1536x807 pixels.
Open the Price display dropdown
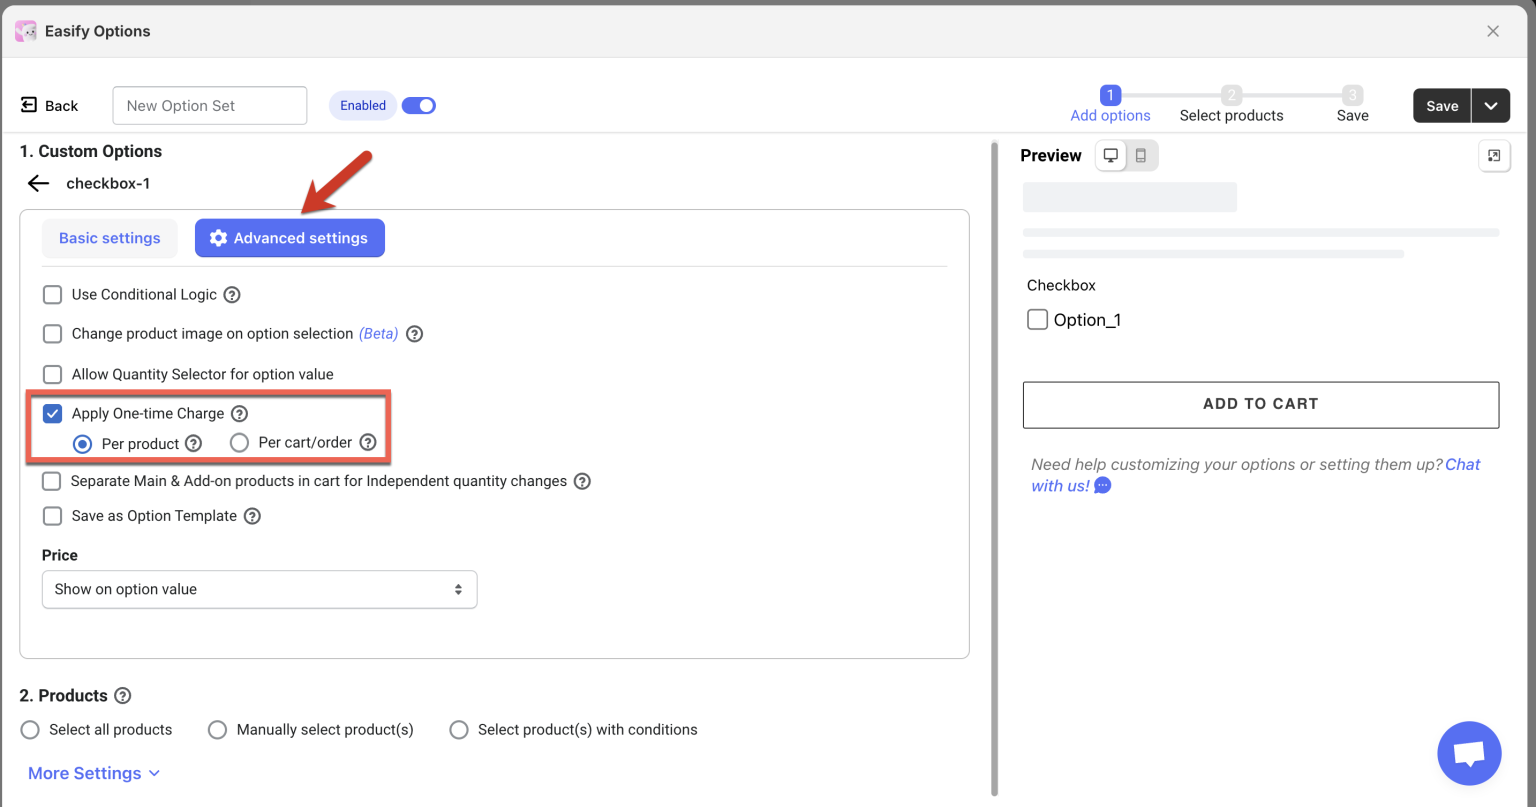[259, 590]
